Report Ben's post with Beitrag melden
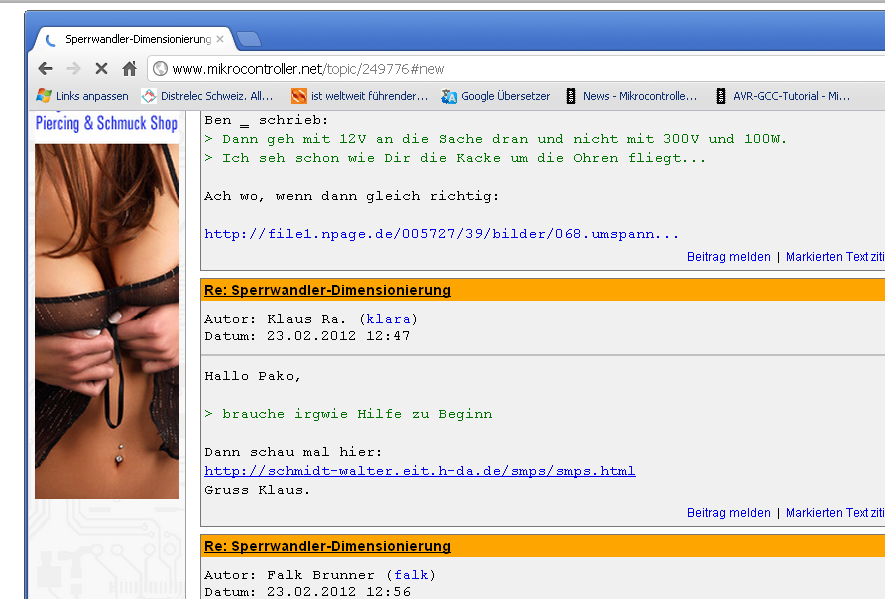Image resolution: width=885 pixels, height=599 pixels. [x=729, y=257]
